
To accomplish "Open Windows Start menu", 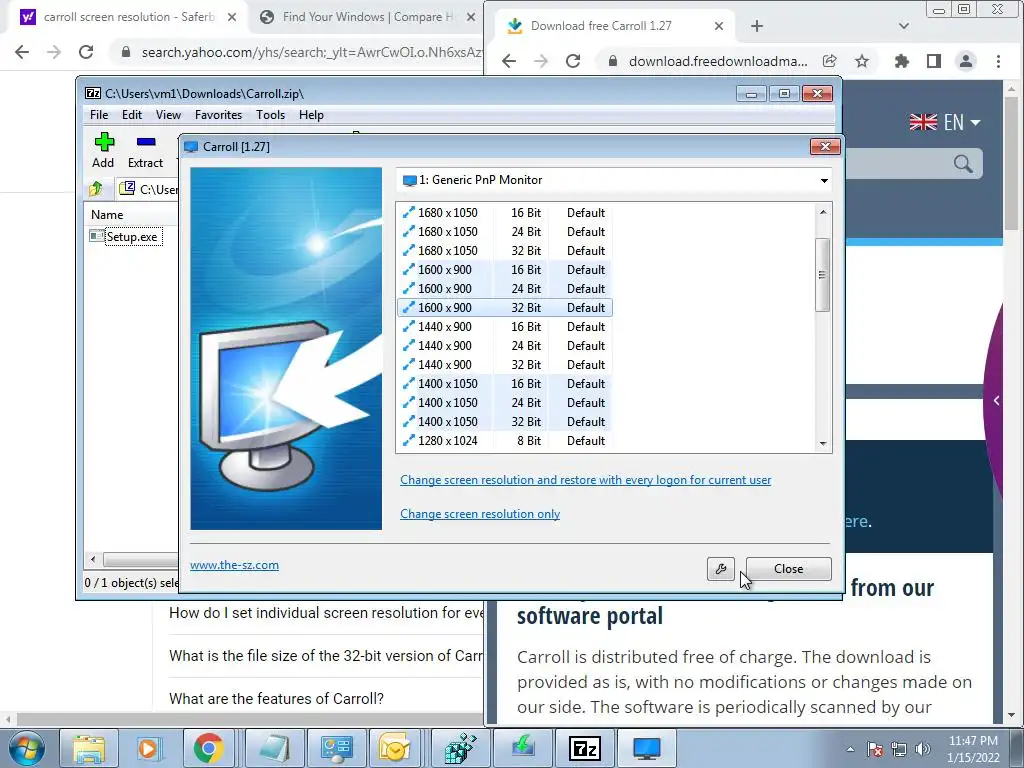I will pyautogui.click(x=26, y=748).
